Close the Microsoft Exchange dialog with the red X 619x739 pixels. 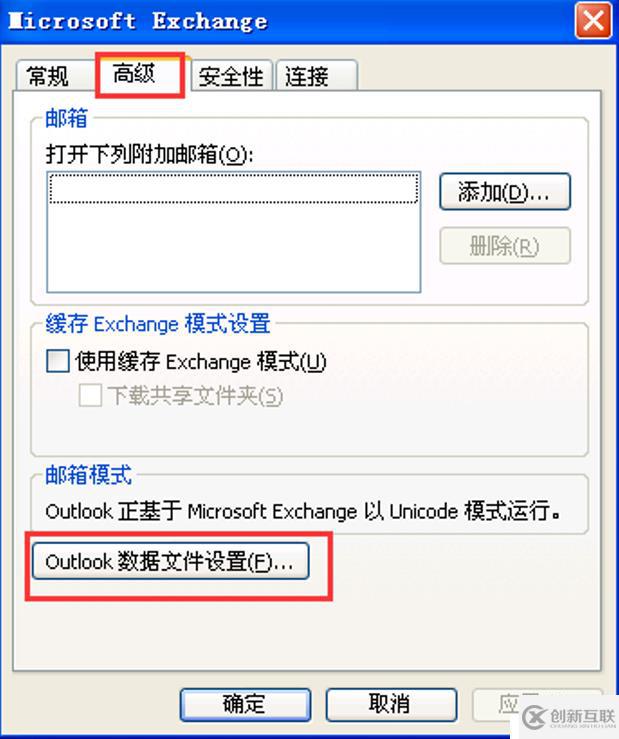[593, 21]
